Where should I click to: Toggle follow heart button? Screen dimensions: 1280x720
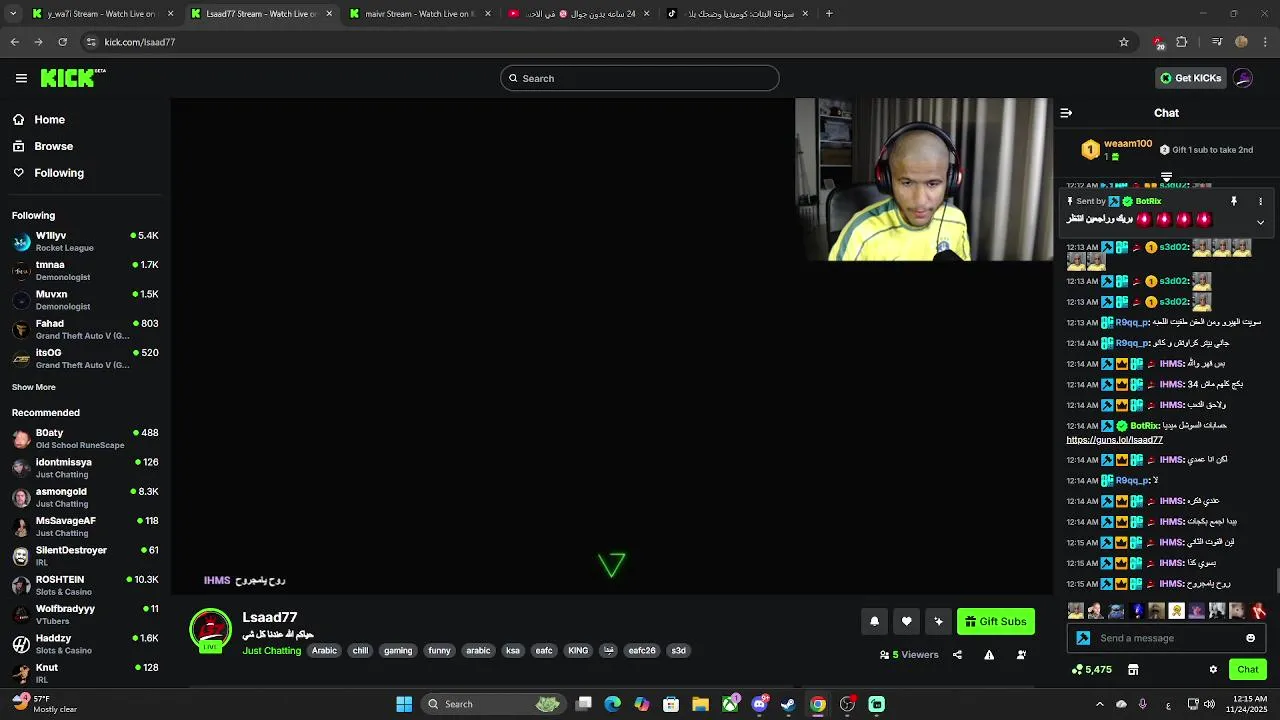tap(906, 621)
